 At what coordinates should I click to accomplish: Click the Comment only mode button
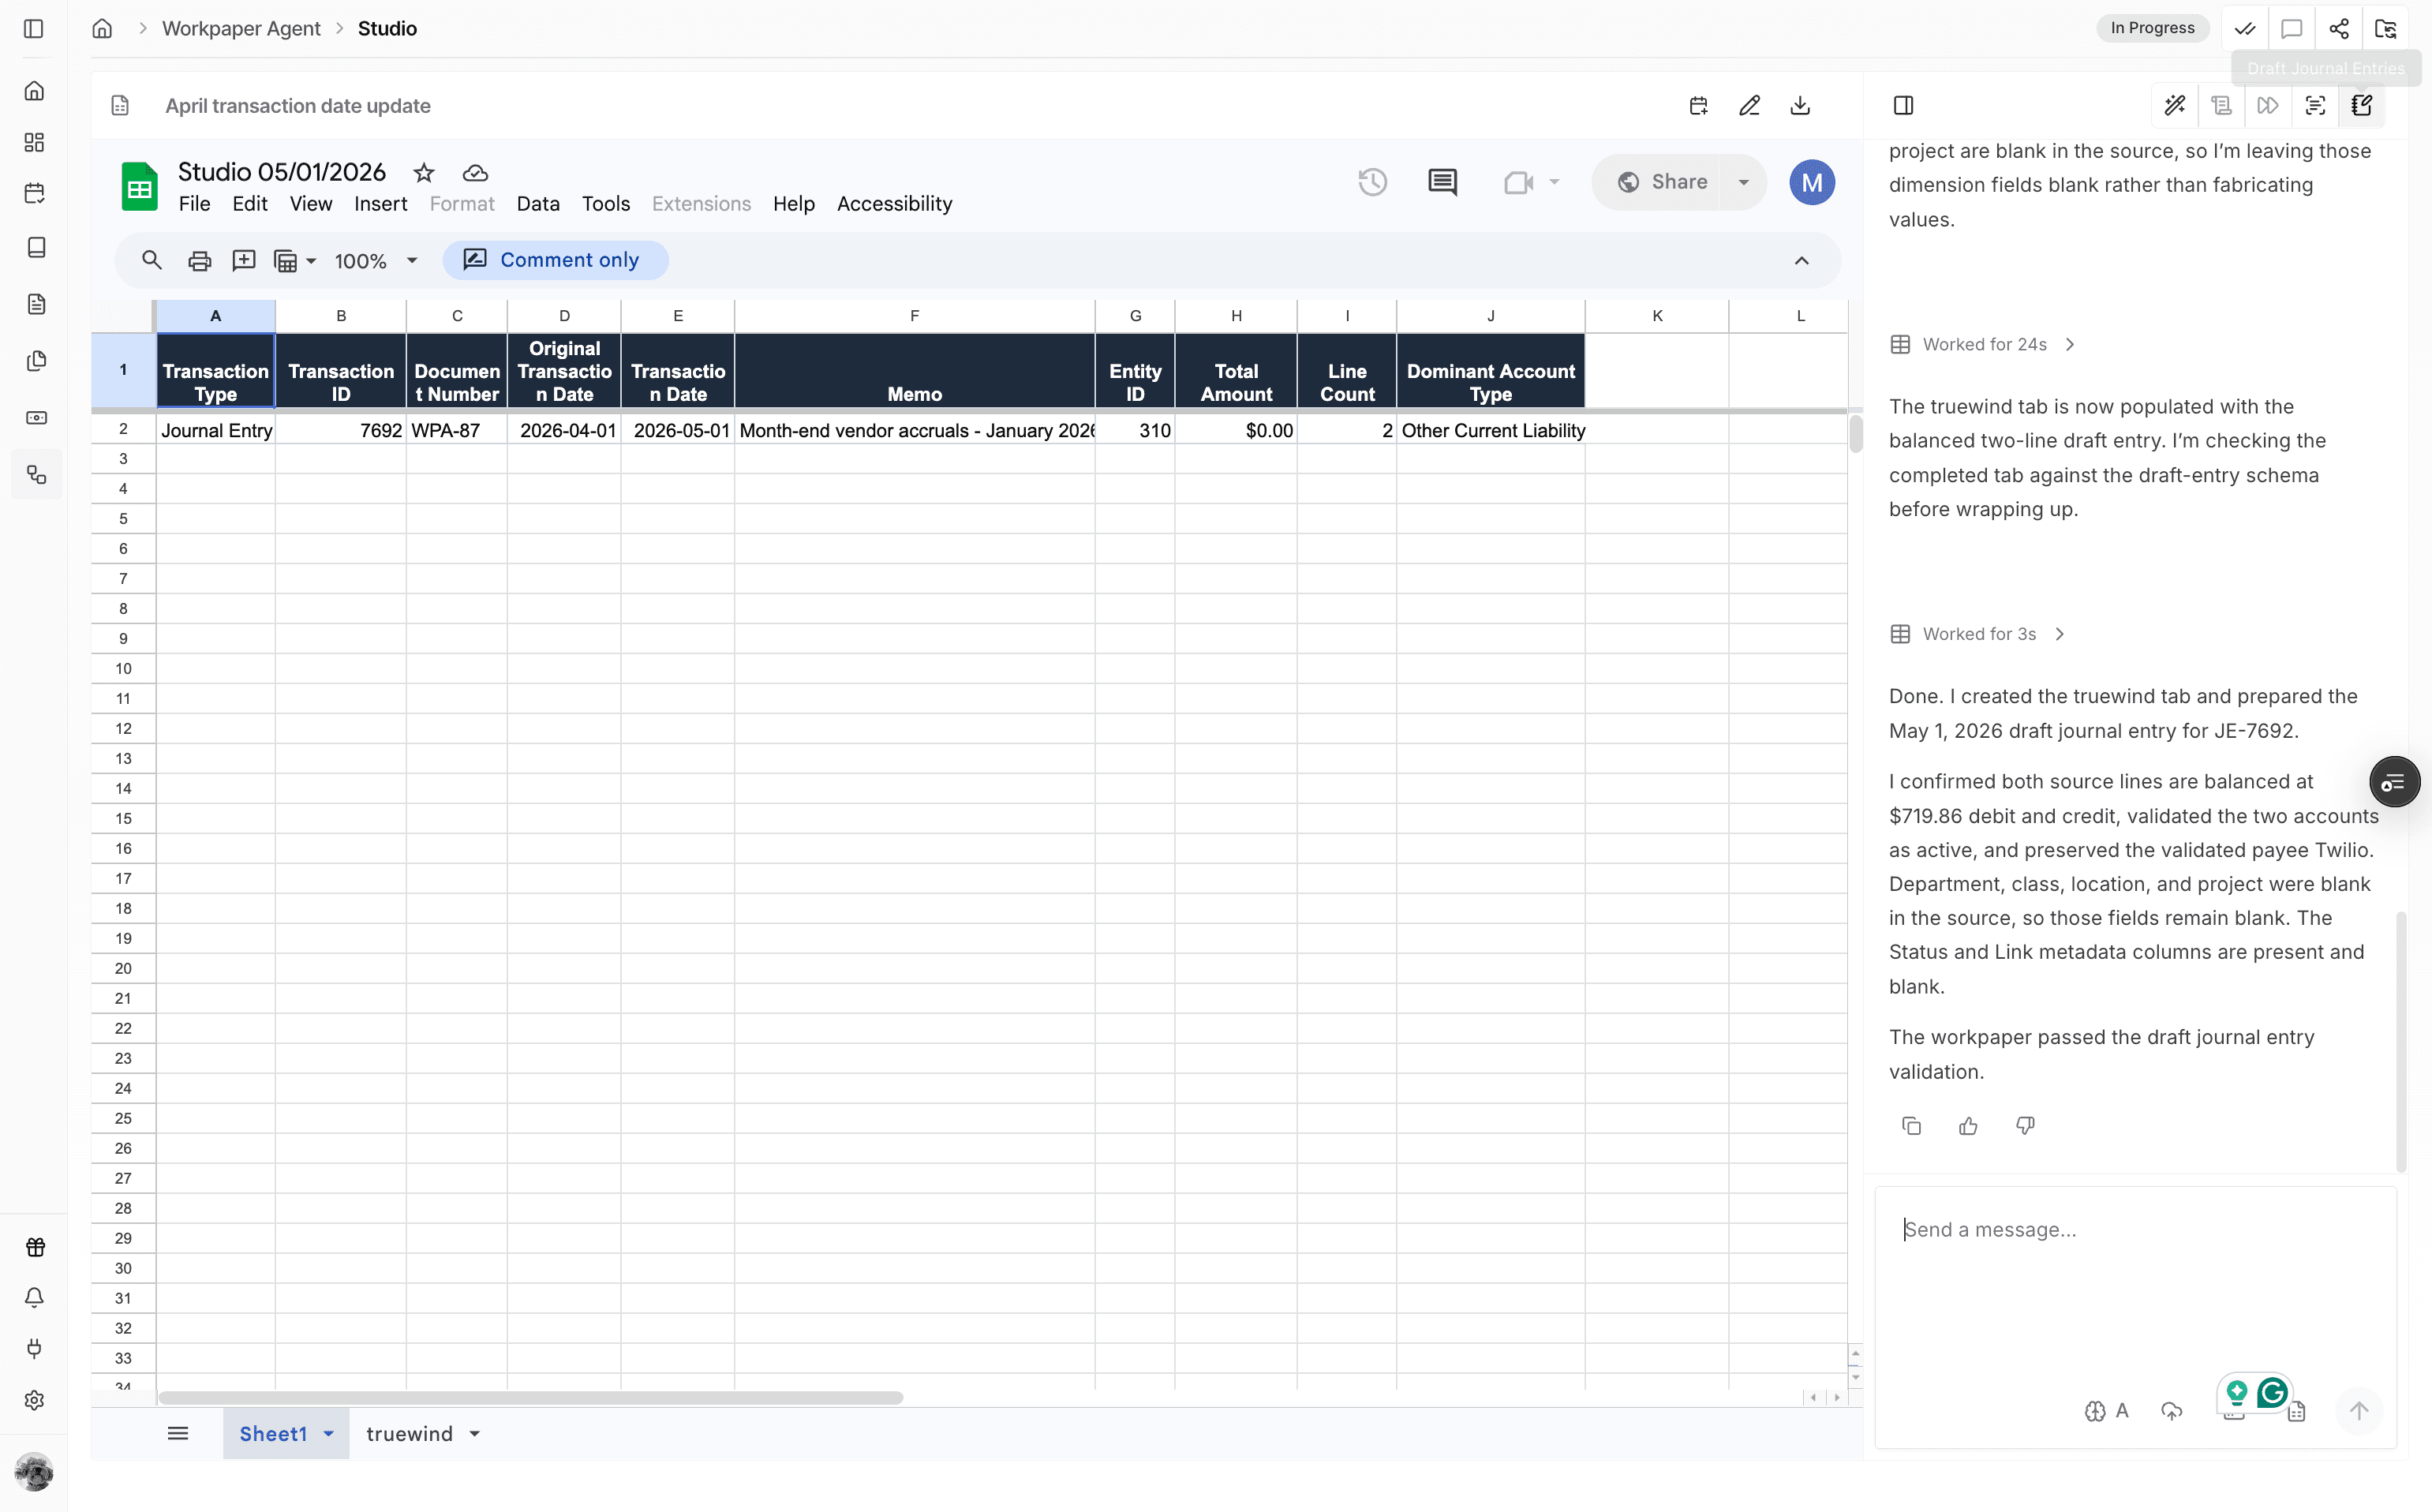pos(555,261)
